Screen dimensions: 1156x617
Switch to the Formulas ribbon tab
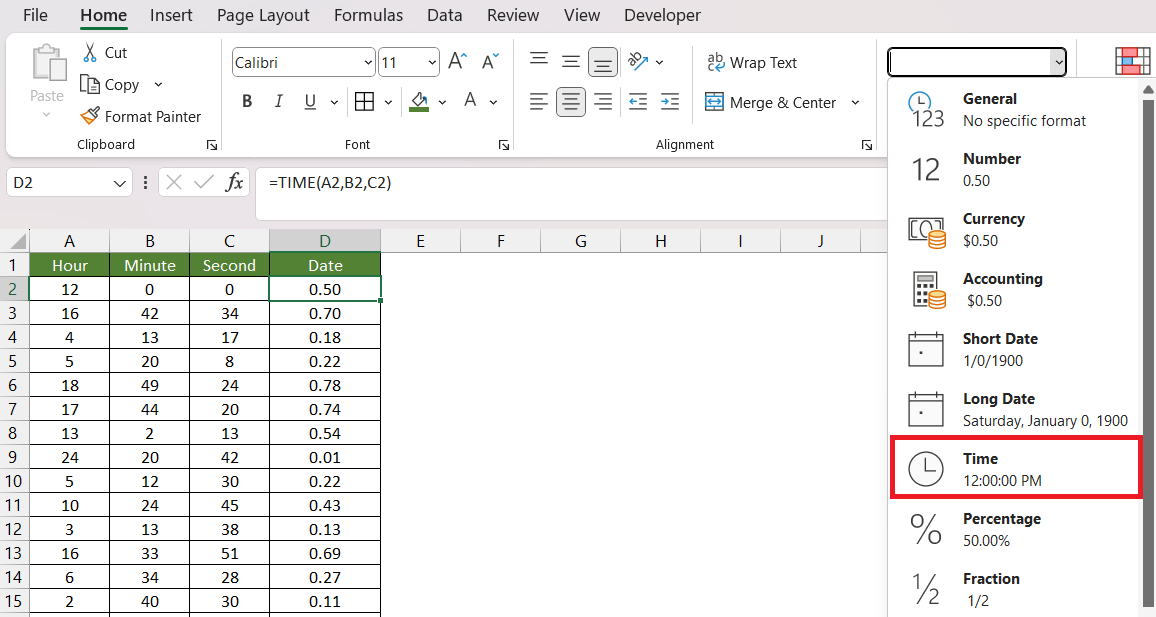point(368,15)
